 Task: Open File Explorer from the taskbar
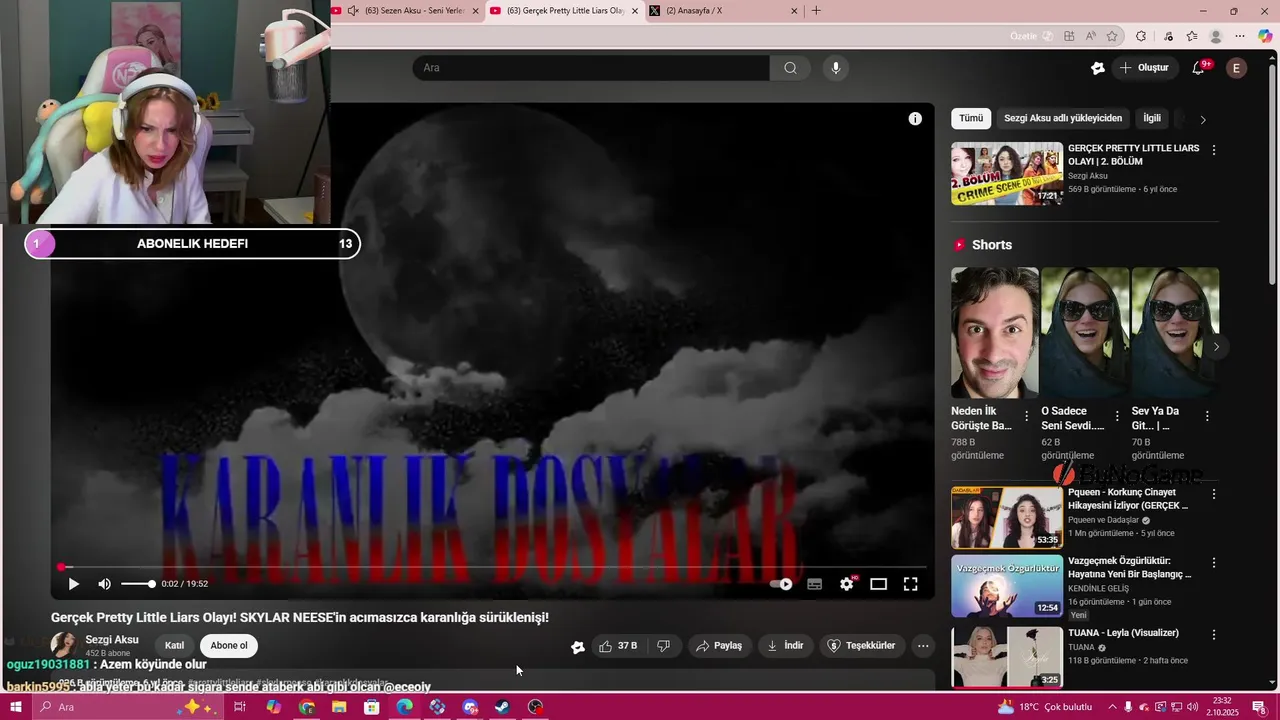click(x=339, y=707)
